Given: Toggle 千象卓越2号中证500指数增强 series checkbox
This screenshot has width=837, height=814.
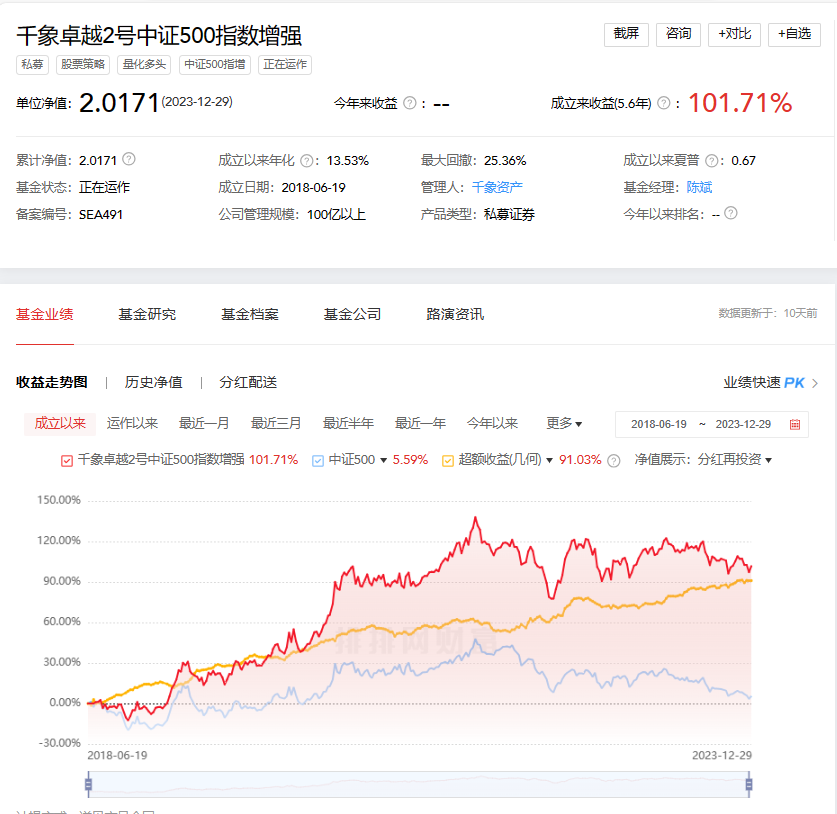Looking at the screenshot, I should click(x=67, y=461).
